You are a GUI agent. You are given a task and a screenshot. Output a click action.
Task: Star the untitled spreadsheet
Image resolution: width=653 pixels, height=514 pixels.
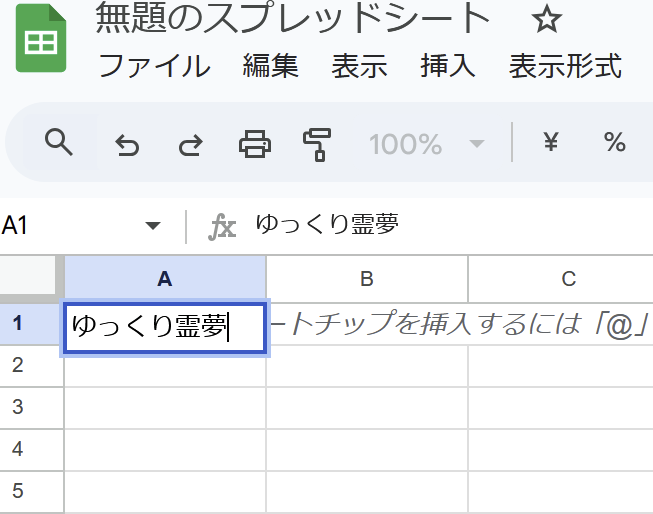pyautogui.click(x=545, y=19)
